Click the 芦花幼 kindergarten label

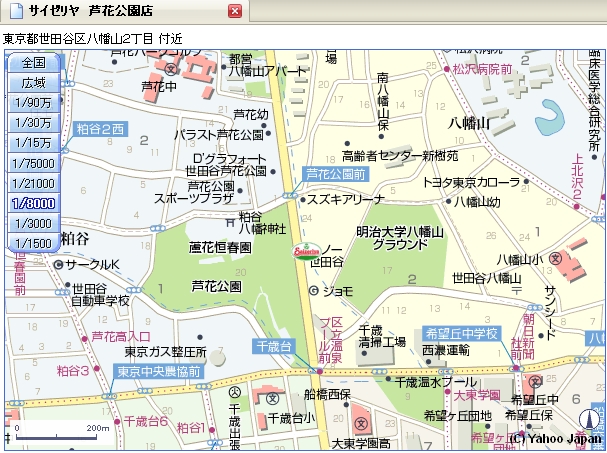(251, 115)
